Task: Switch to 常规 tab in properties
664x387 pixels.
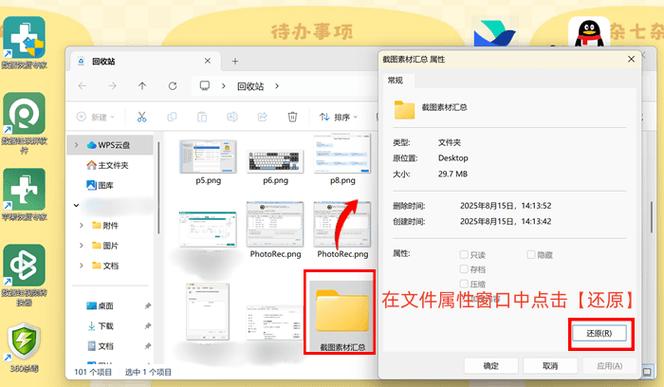Action: [396, 80]
